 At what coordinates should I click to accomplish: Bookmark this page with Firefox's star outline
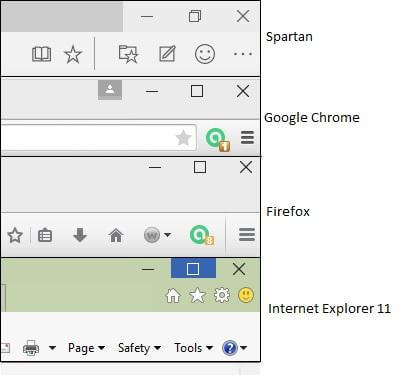pos(15,236)
